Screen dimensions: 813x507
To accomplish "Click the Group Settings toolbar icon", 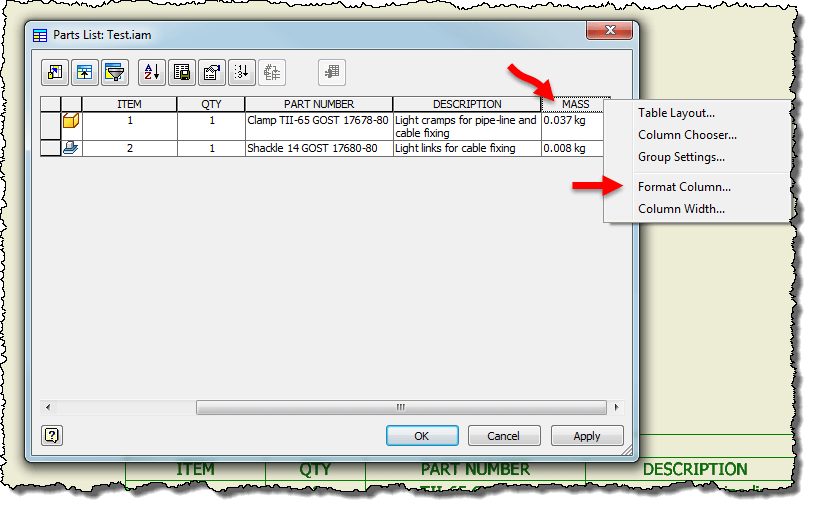I will pyautogui.click(x=85, y=72).
